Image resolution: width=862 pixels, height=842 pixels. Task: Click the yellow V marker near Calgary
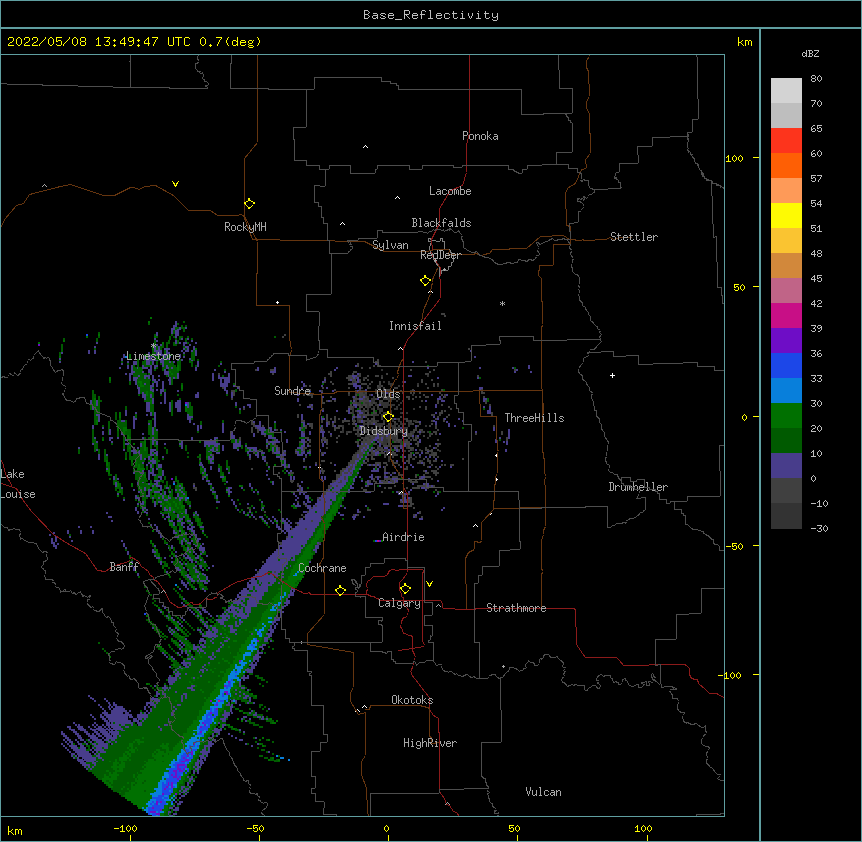429,584
